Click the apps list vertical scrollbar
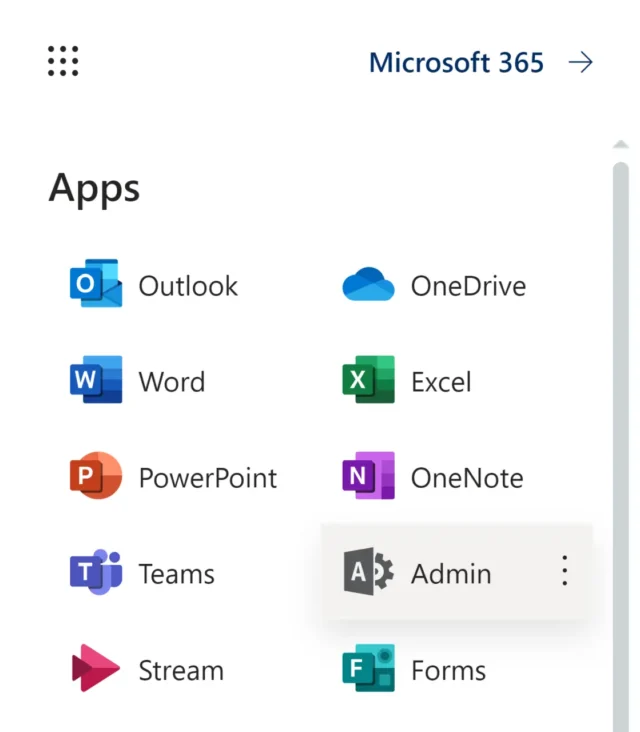This screenshot has height=732, width=640. point(621,400)
